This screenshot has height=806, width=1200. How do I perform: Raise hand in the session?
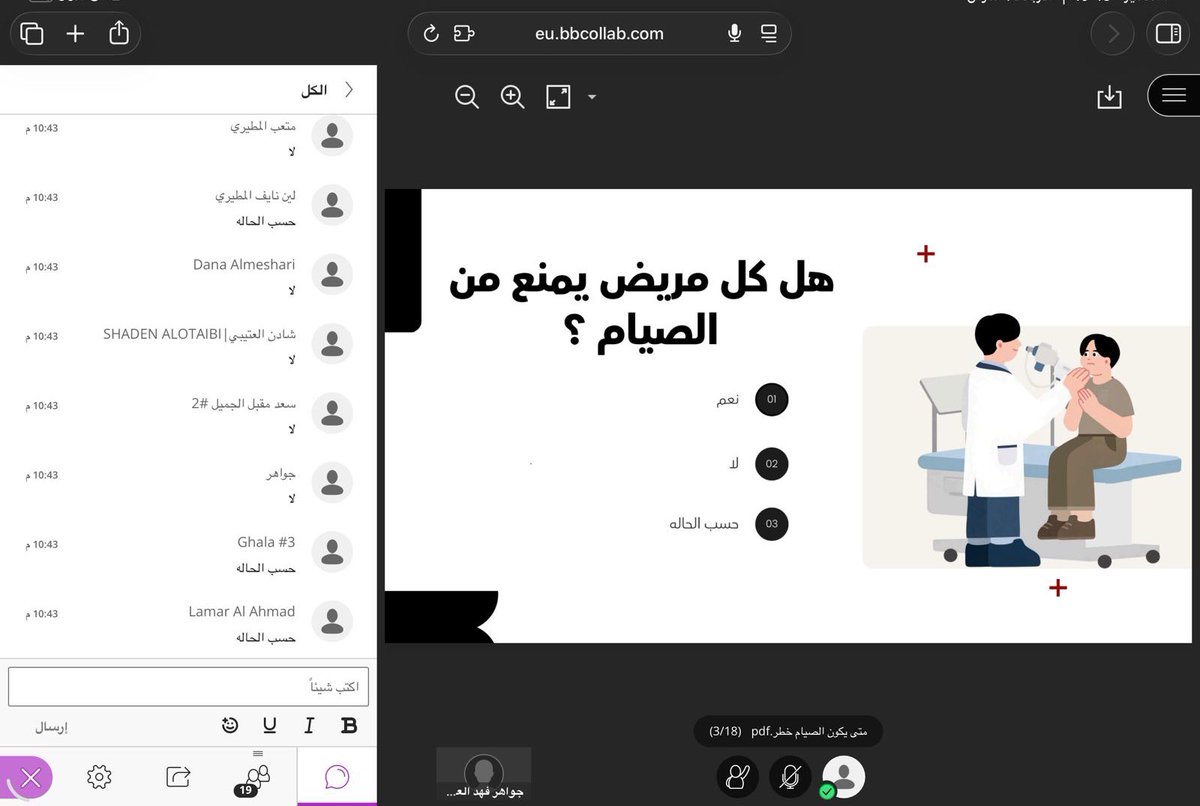pos(738,777)
